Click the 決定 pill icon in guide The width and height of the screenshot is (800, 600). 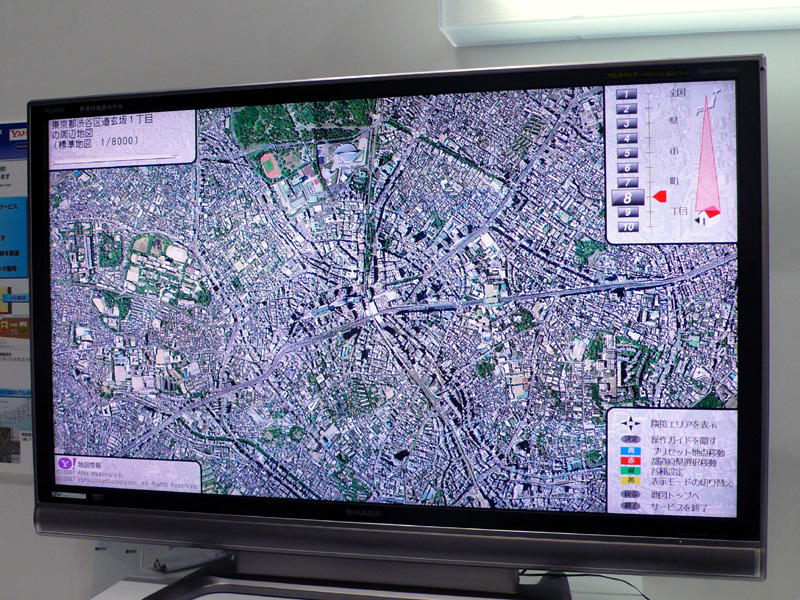[631, 439]
